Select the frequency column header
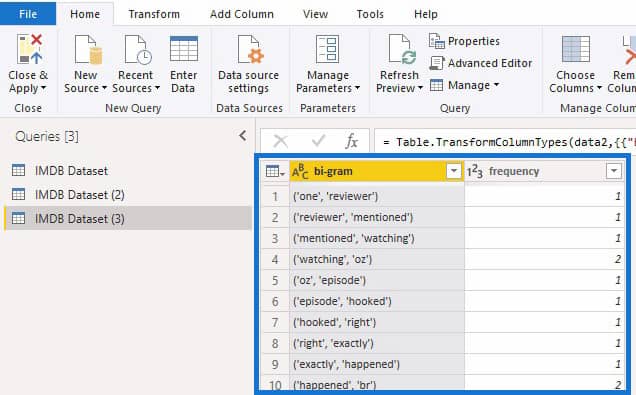Screen dimensions: 636x395 pos(544,171)
